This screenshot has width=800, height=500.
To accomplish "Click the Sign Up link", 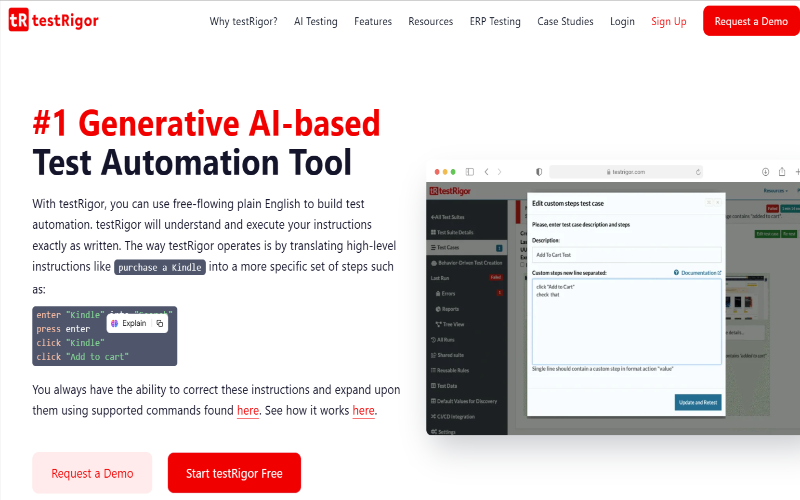I will 669,21.
